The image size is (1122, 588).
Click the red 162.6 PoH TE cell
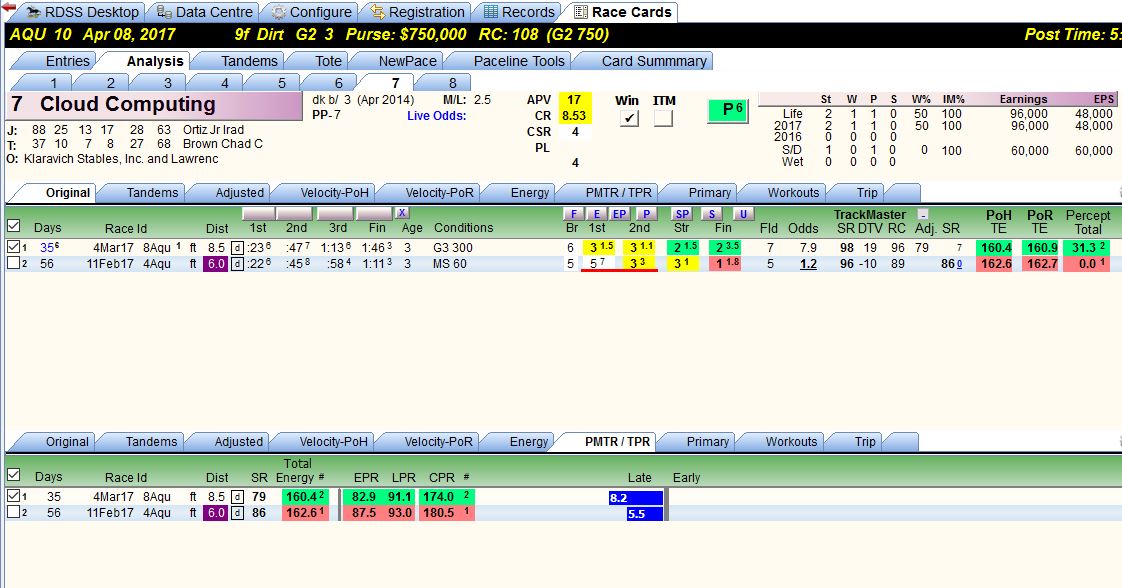point(996,264)
